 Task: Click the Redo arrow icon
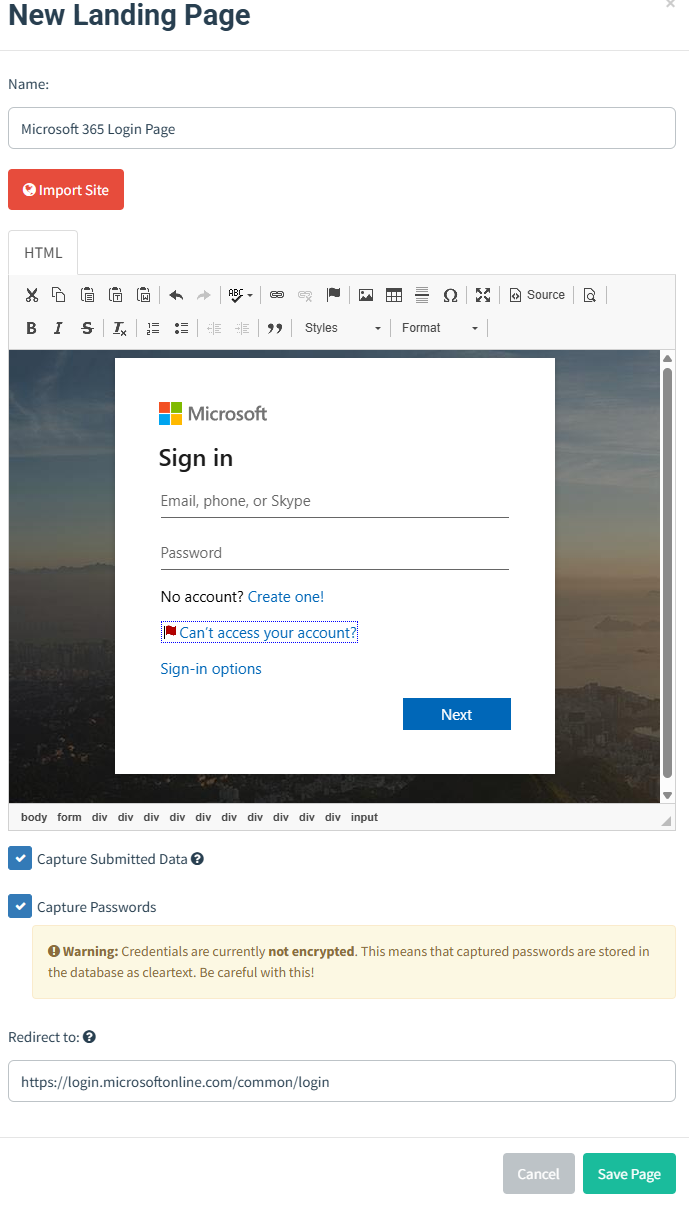click(x=204, y=295)
